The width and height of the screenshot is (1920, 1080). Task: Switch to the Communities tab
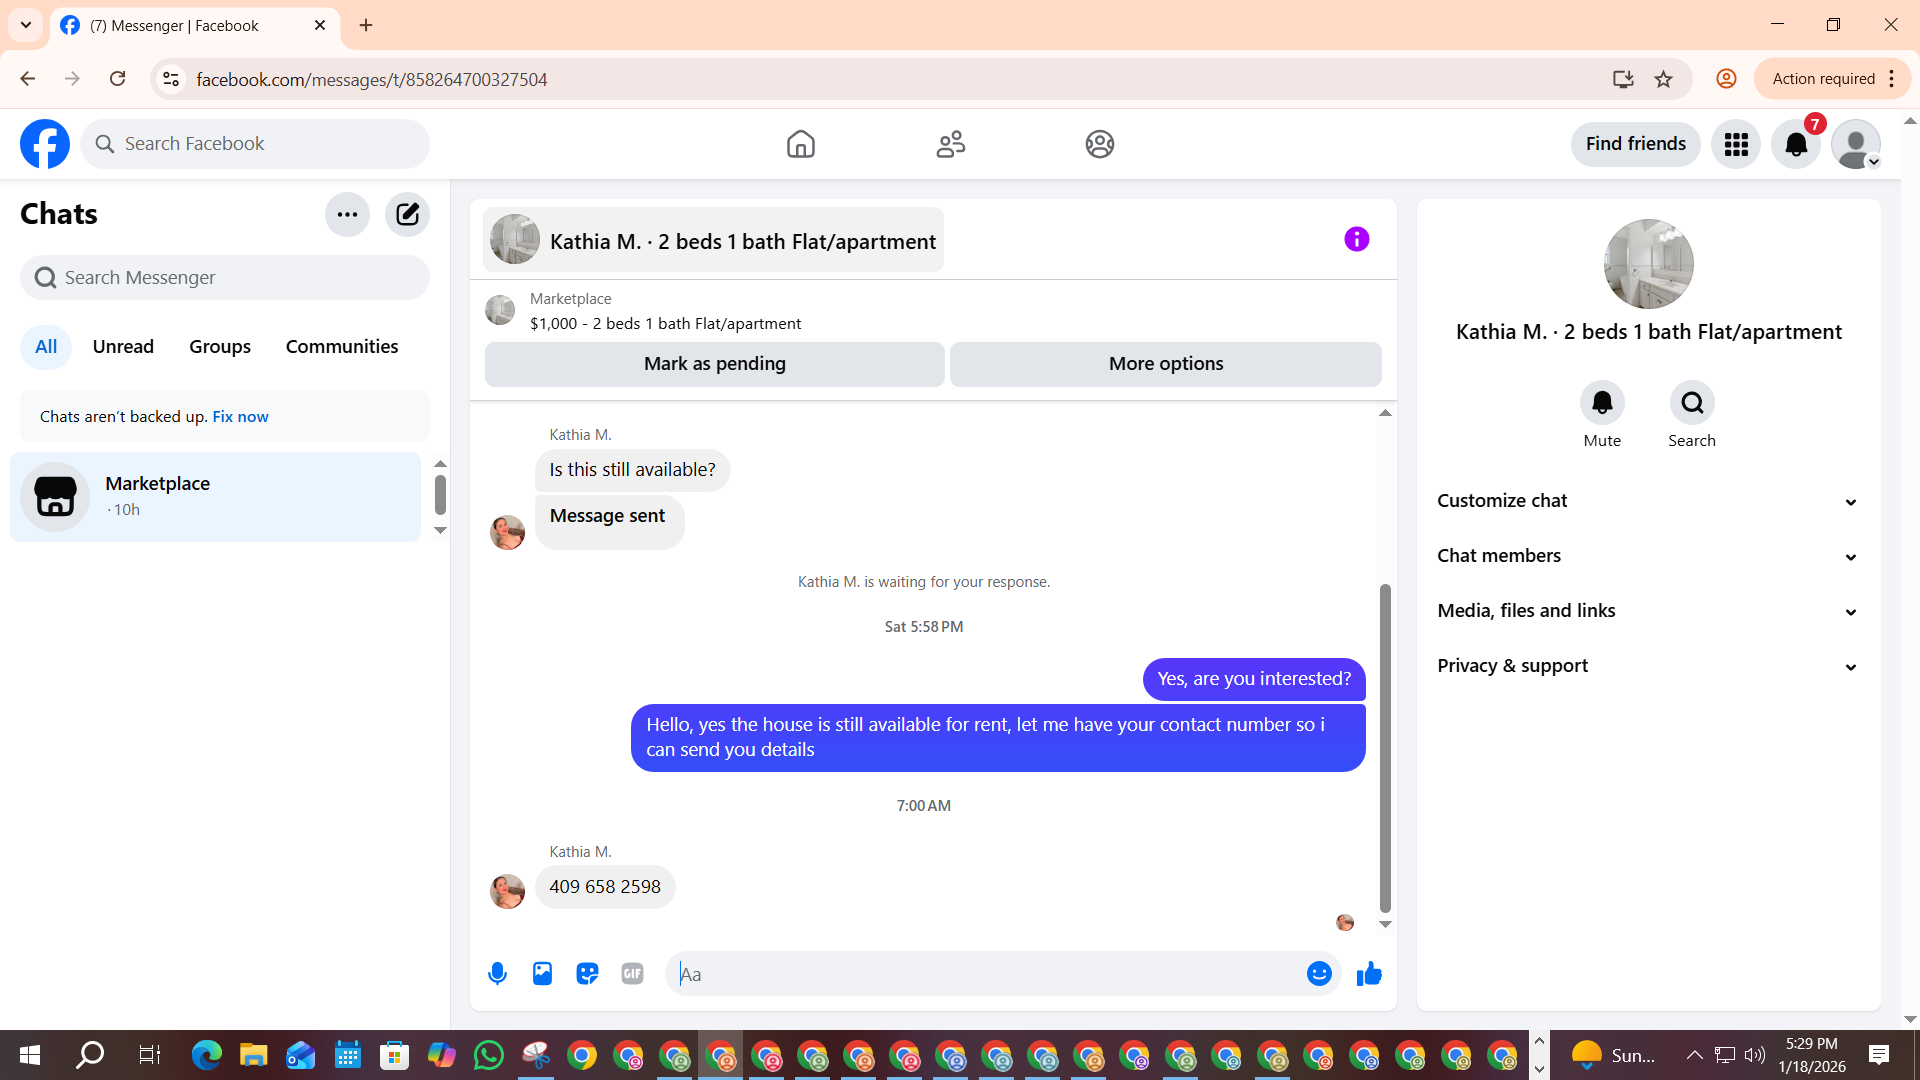tap(342, 347)
